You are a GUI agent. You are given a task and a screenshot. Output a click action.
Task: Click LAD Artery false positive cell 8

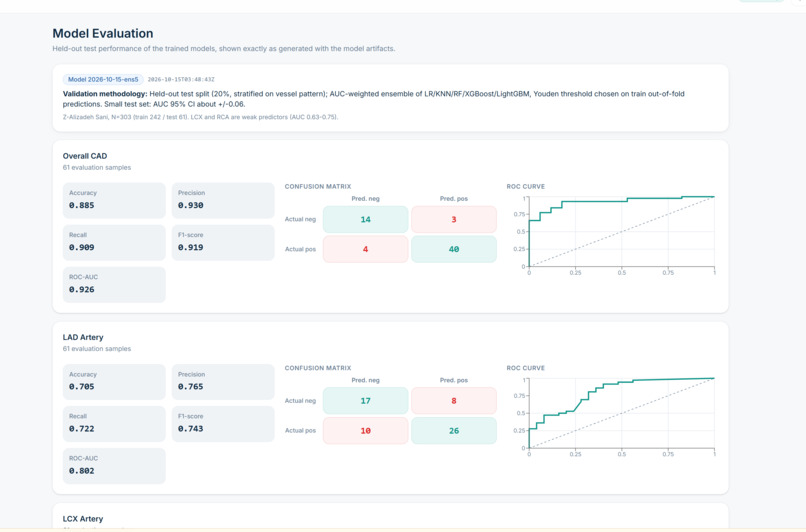[x=454, y=401]
